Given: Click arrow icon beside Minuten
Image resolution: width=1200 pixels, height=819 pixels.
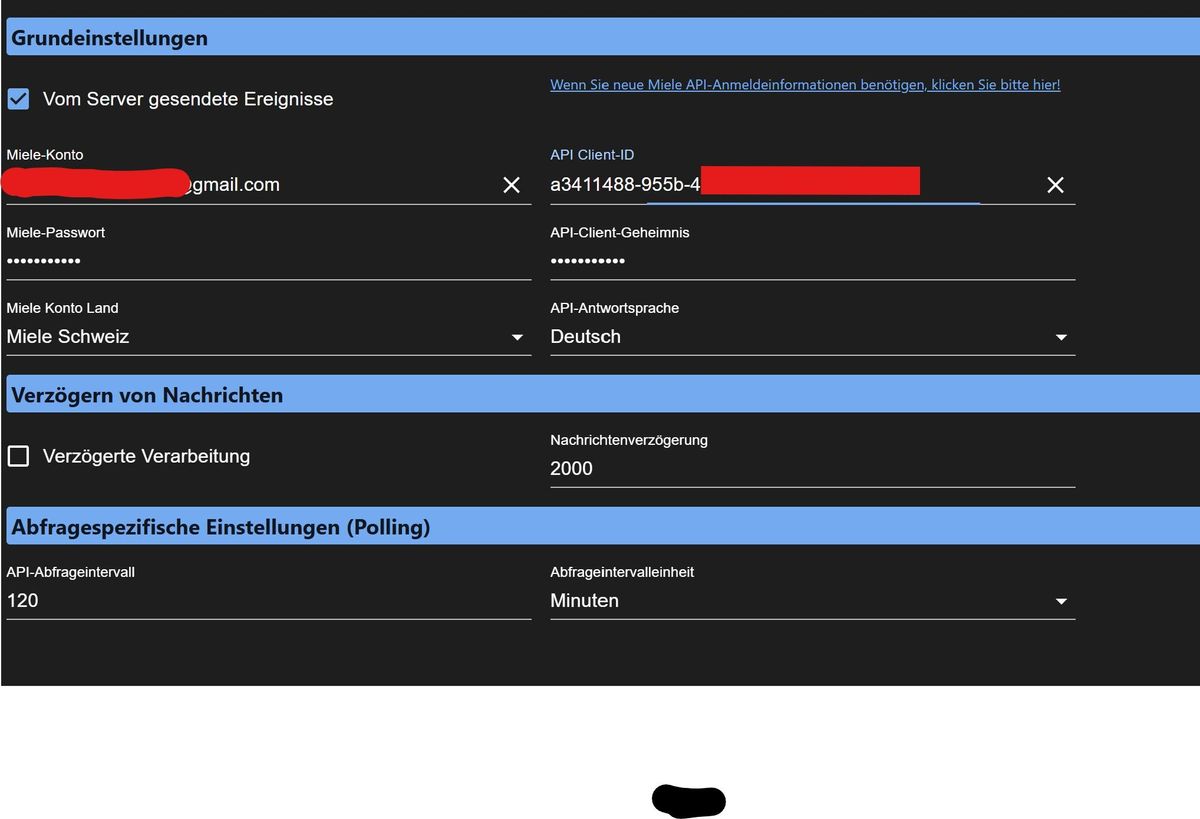Looking at the screenshot, I should click(x=1061, y=602).
